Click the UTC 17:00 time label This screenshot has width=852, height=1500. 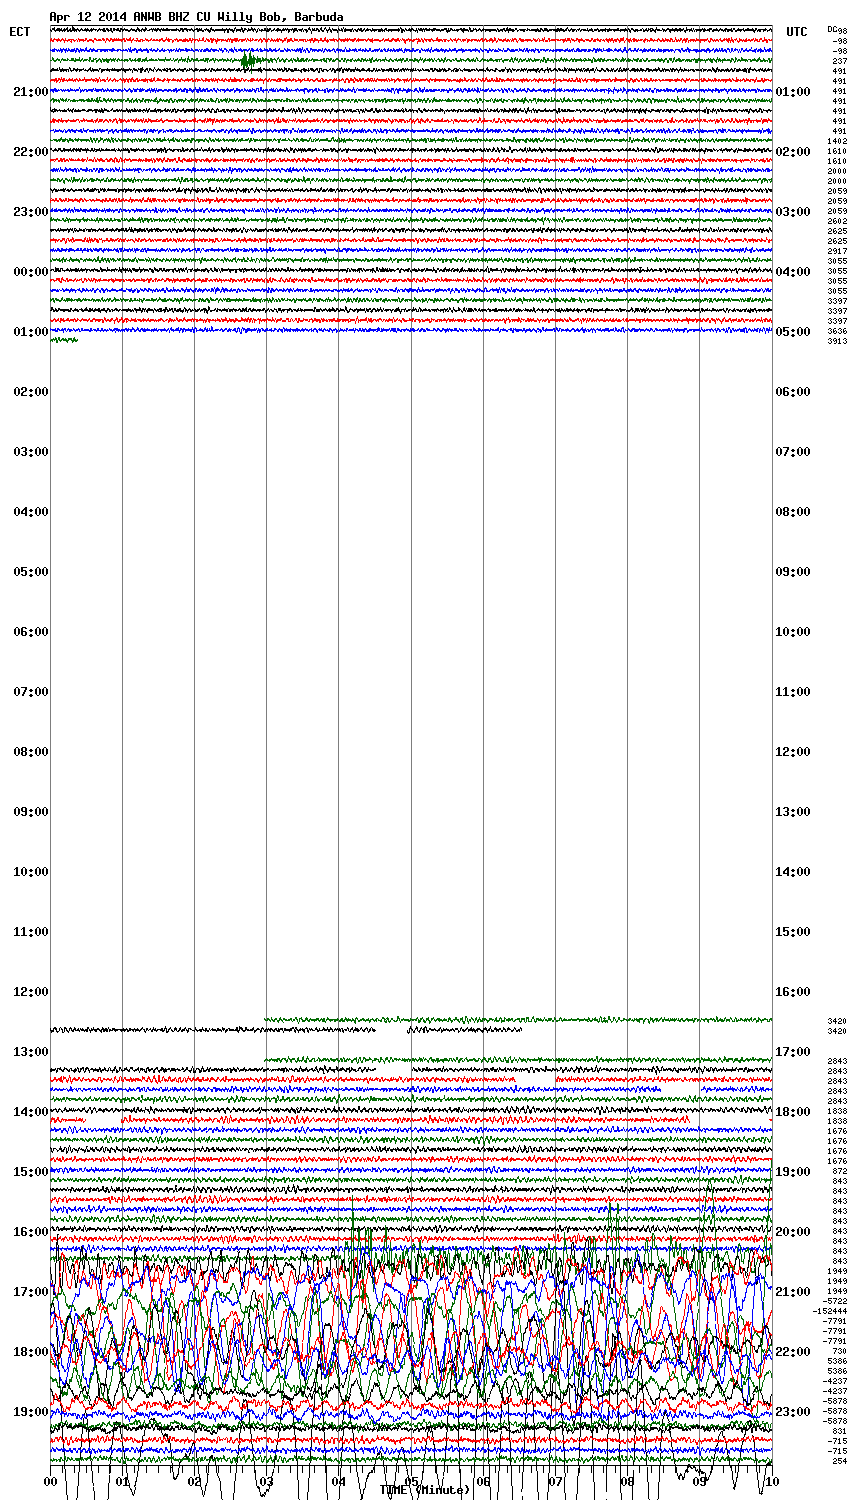(793, 1052)
